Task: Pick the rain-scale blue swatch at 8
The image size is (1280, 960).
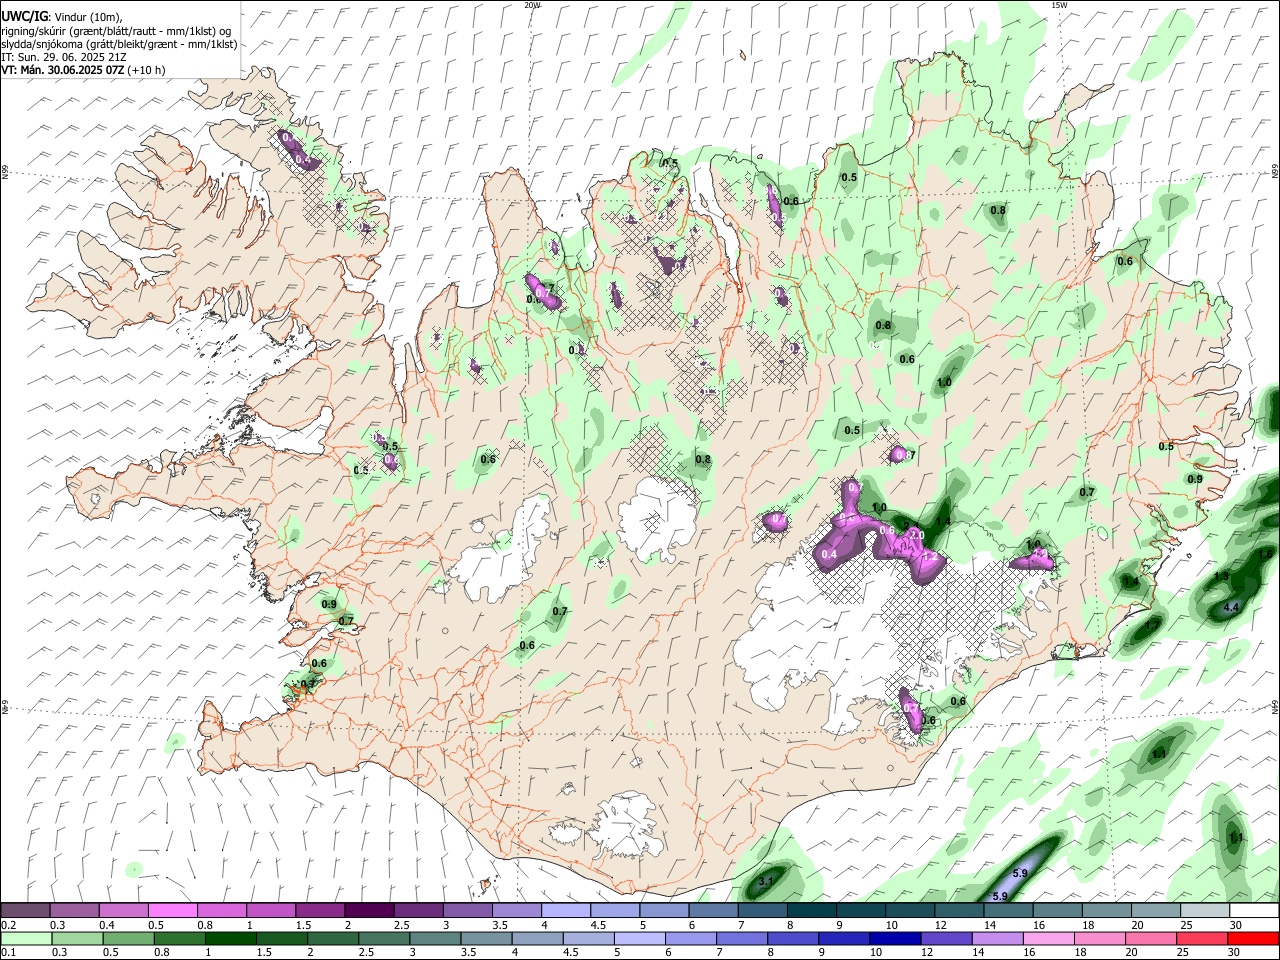Action: tap(793, 938)
